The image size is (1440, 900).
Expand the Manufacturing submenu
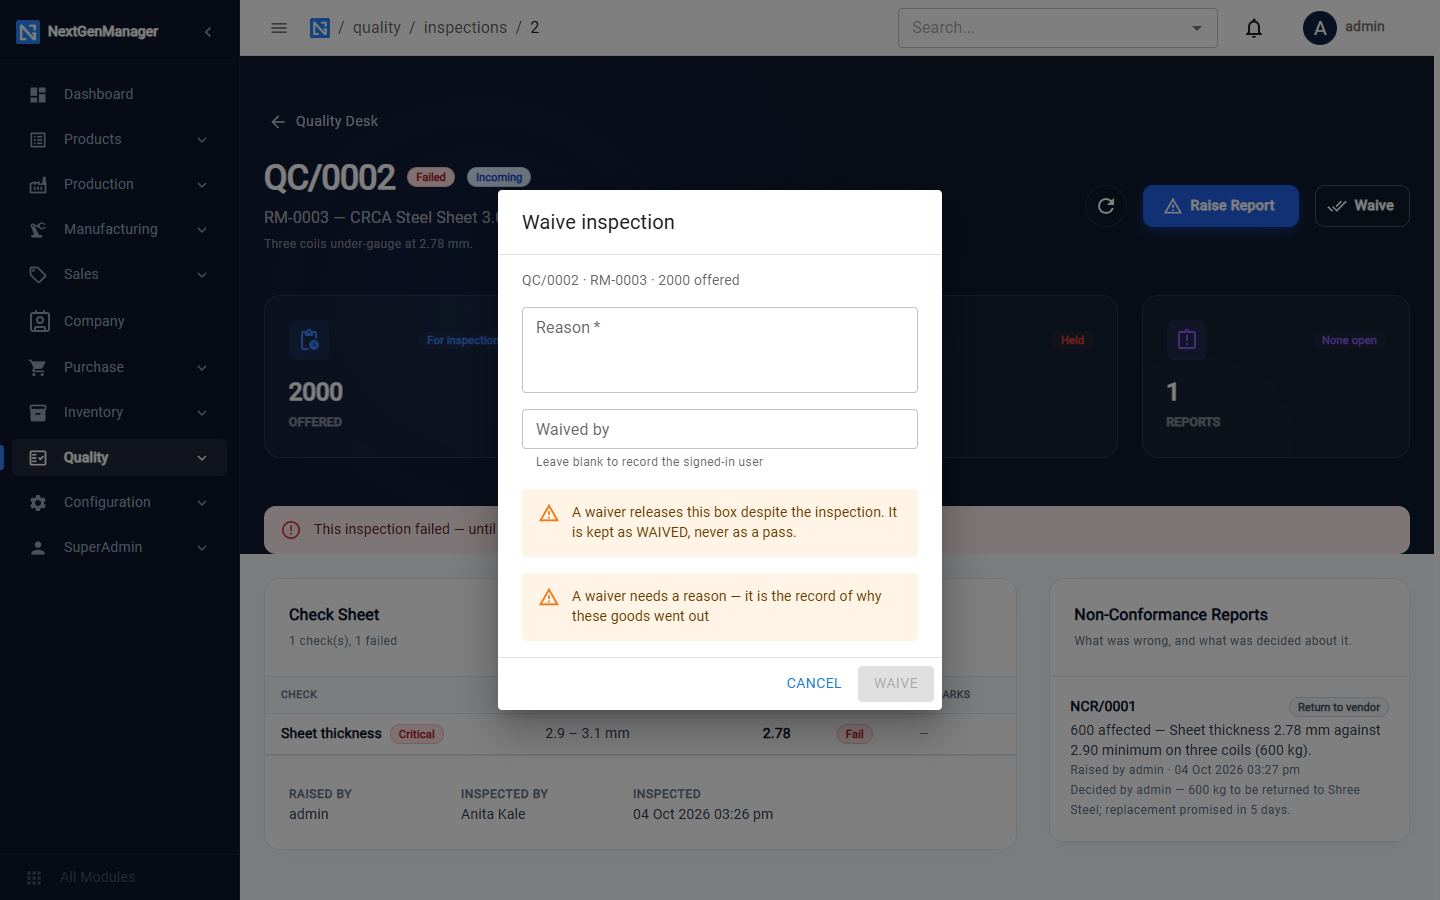click(202, 230)
